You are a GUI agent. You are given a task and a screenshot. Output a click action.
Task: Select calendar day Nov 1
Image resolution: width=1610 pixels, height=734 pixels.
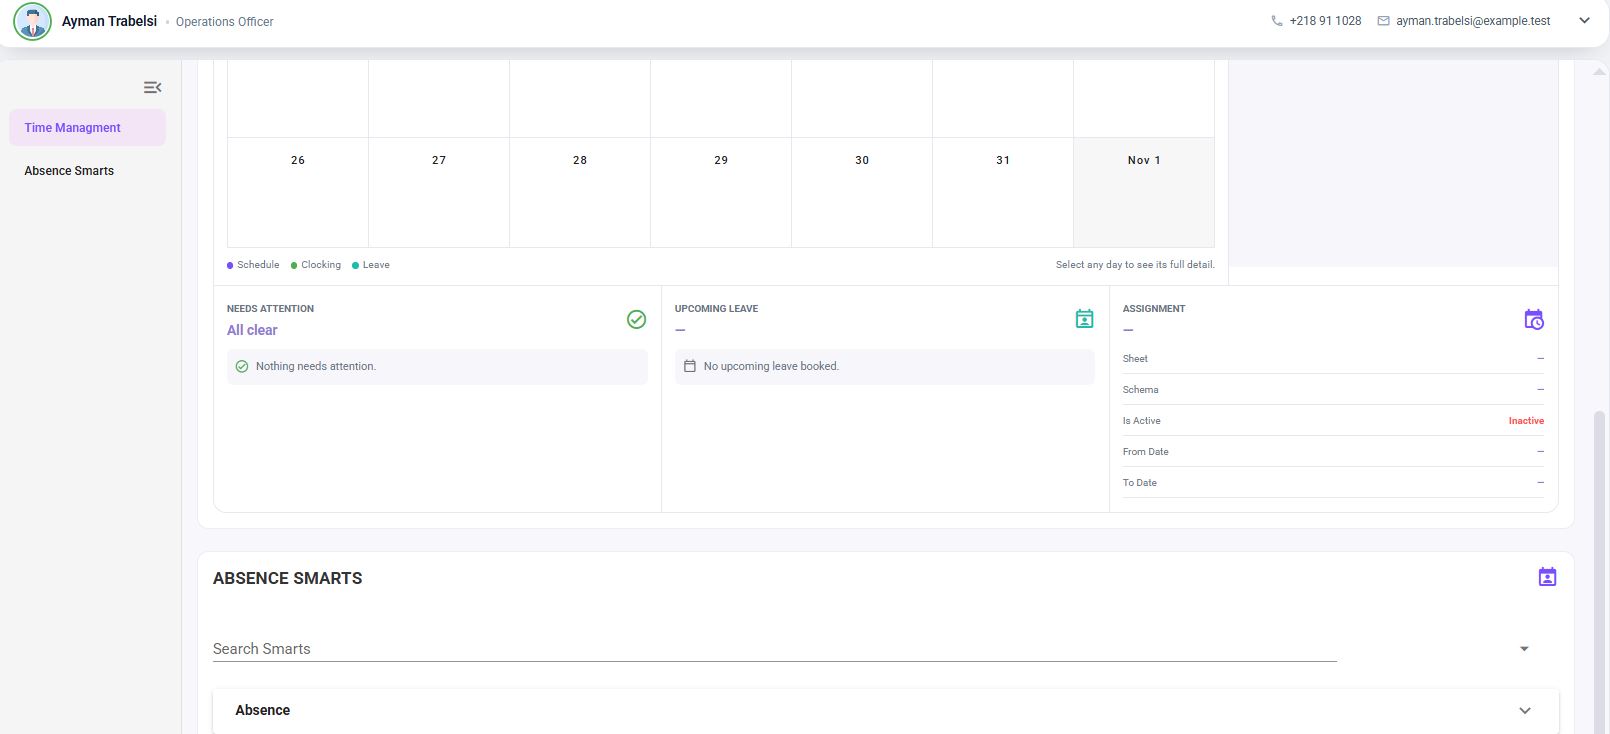(1144, 192)
